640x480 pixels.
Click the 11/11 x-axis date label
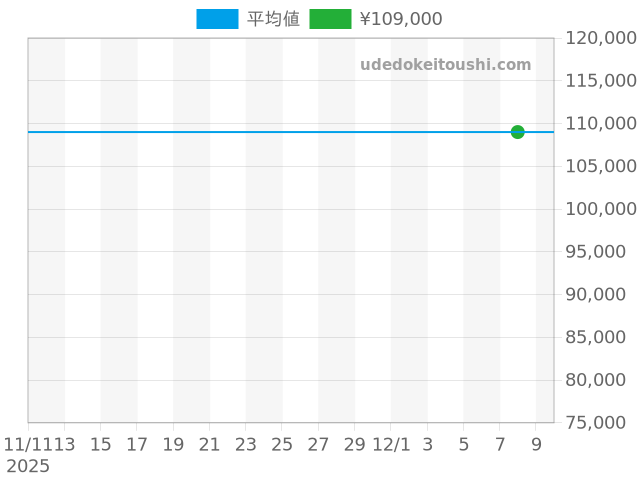[x=27, y=444]
